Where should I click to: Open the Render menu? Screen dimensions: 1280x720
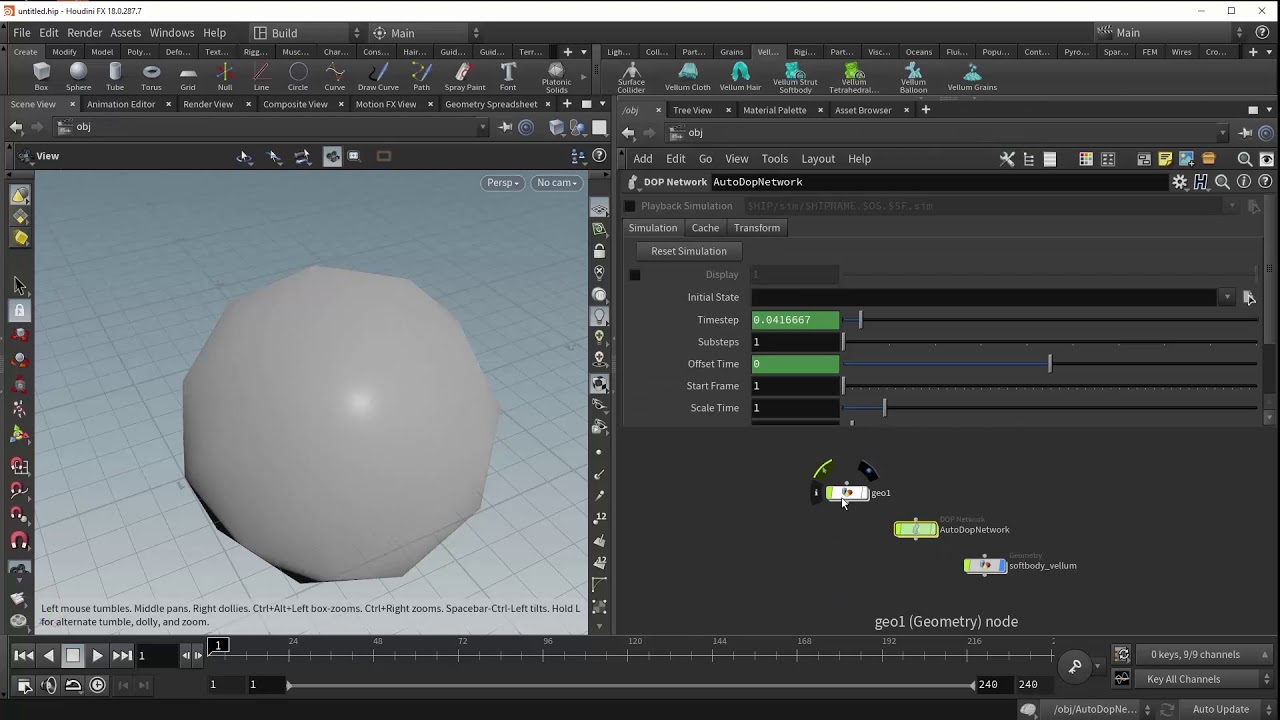(x=84, y=33)
